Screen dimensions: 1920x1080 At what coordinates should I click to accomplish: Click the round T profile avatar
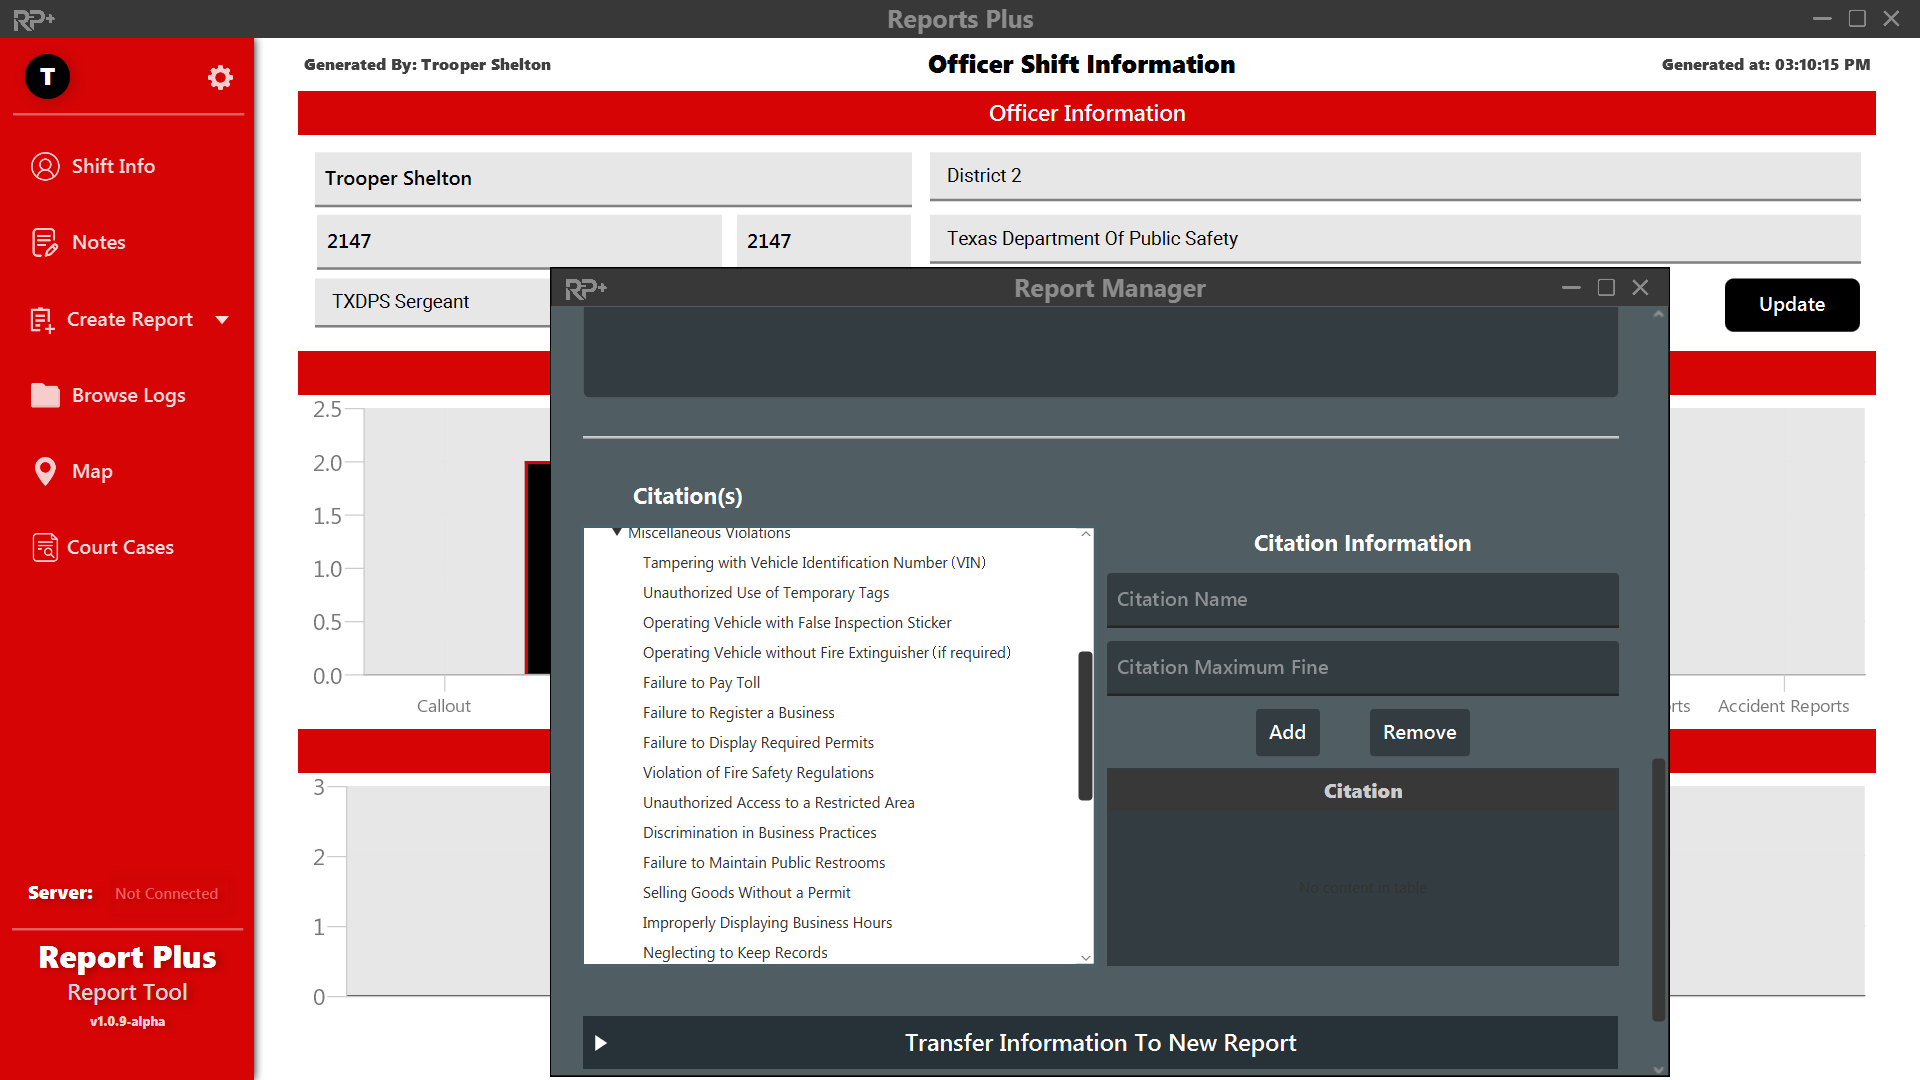point(47,77)
